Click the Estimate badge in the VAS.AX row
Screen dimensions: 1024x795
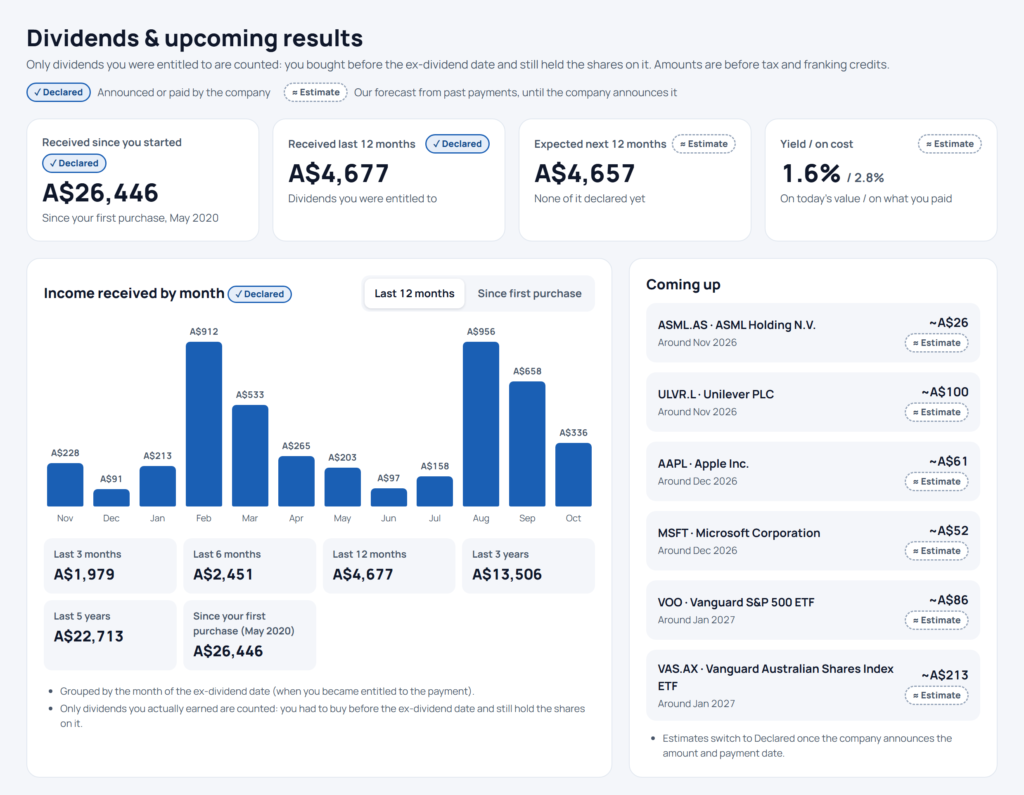pyautogui.click(x=936, y=695)
